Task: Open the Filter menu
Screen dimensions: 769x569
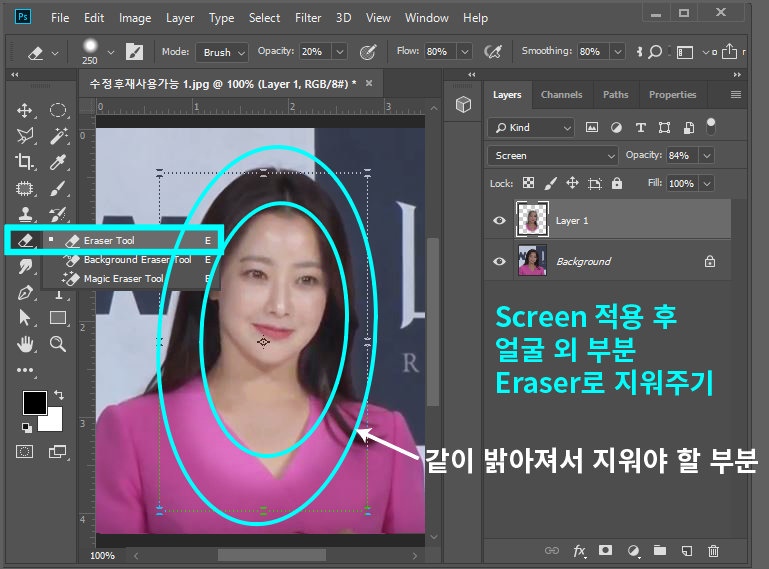Action: tap(308, 18)
